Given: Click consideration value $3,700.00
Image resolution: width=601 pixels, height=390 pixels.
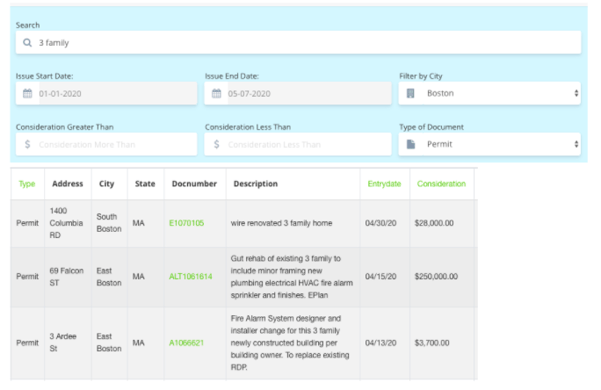Looking at the screenshot, I should click(432, 343).
